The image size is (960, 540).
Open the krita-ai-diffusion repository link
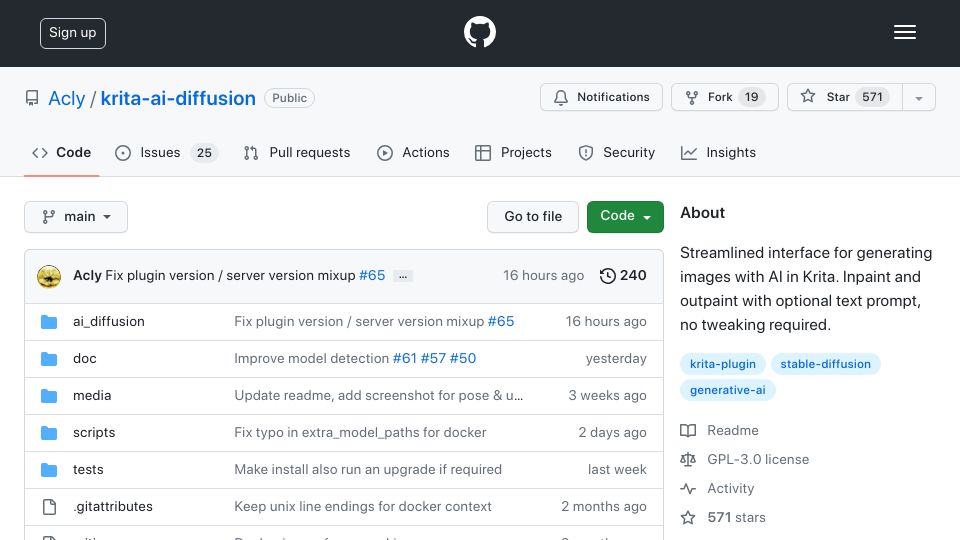(178, 98)
